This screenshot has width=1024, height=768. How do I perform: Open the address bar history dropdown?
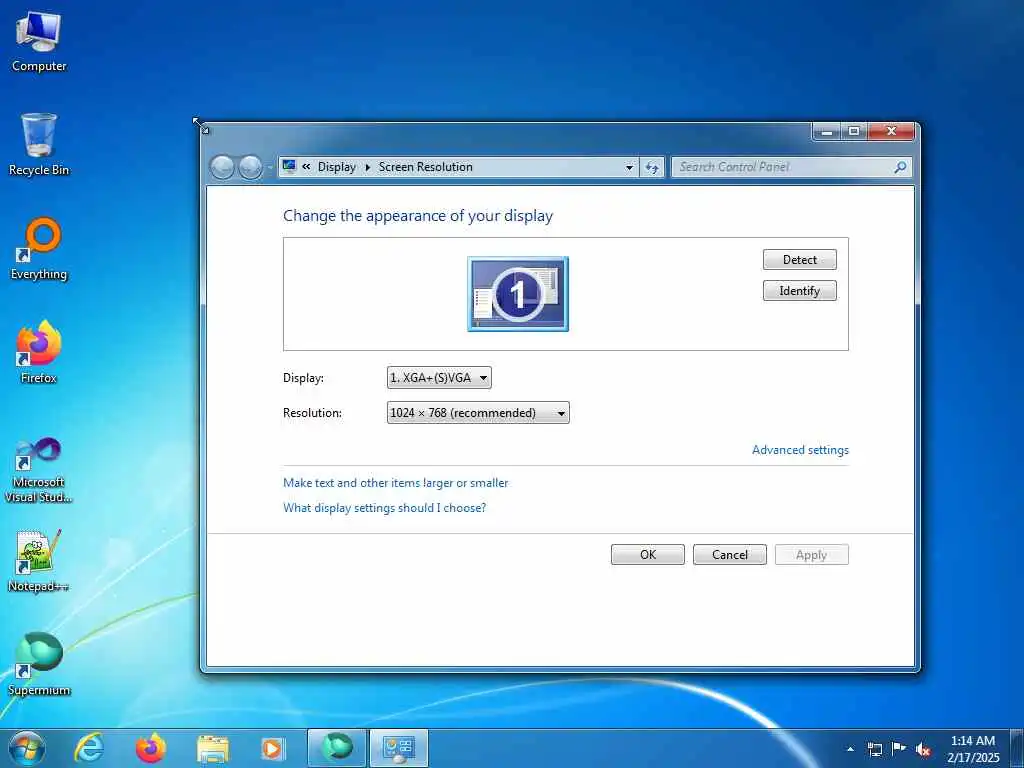[629, 167]
